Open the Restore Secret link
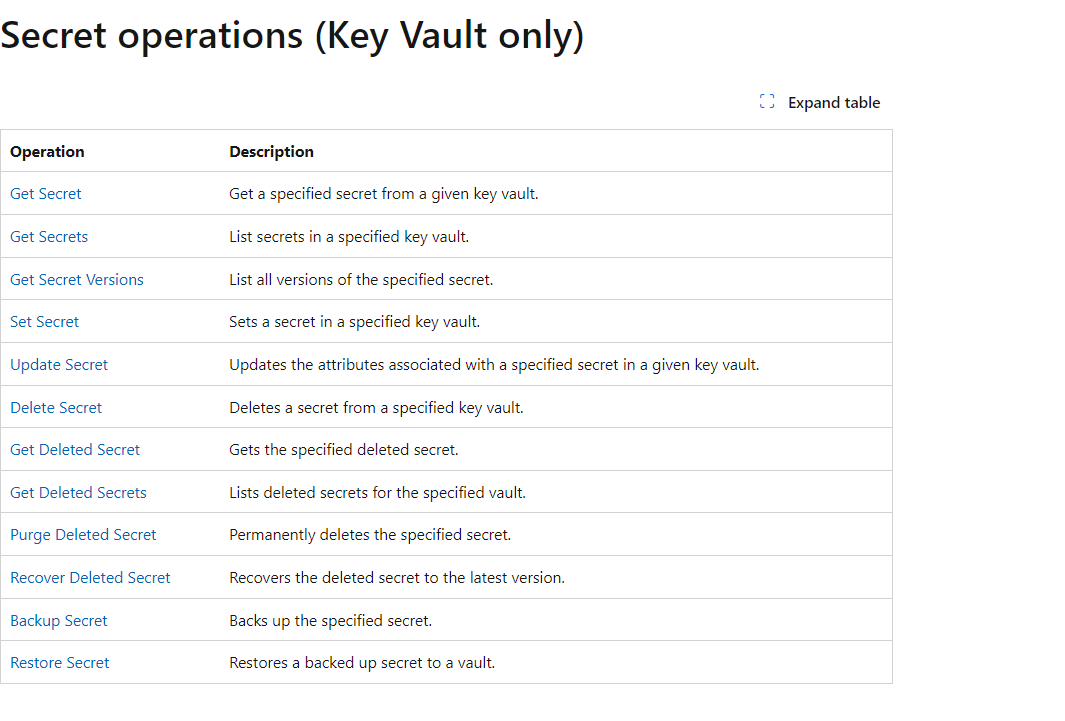1065x721 pixels. [x=59, y=662]
